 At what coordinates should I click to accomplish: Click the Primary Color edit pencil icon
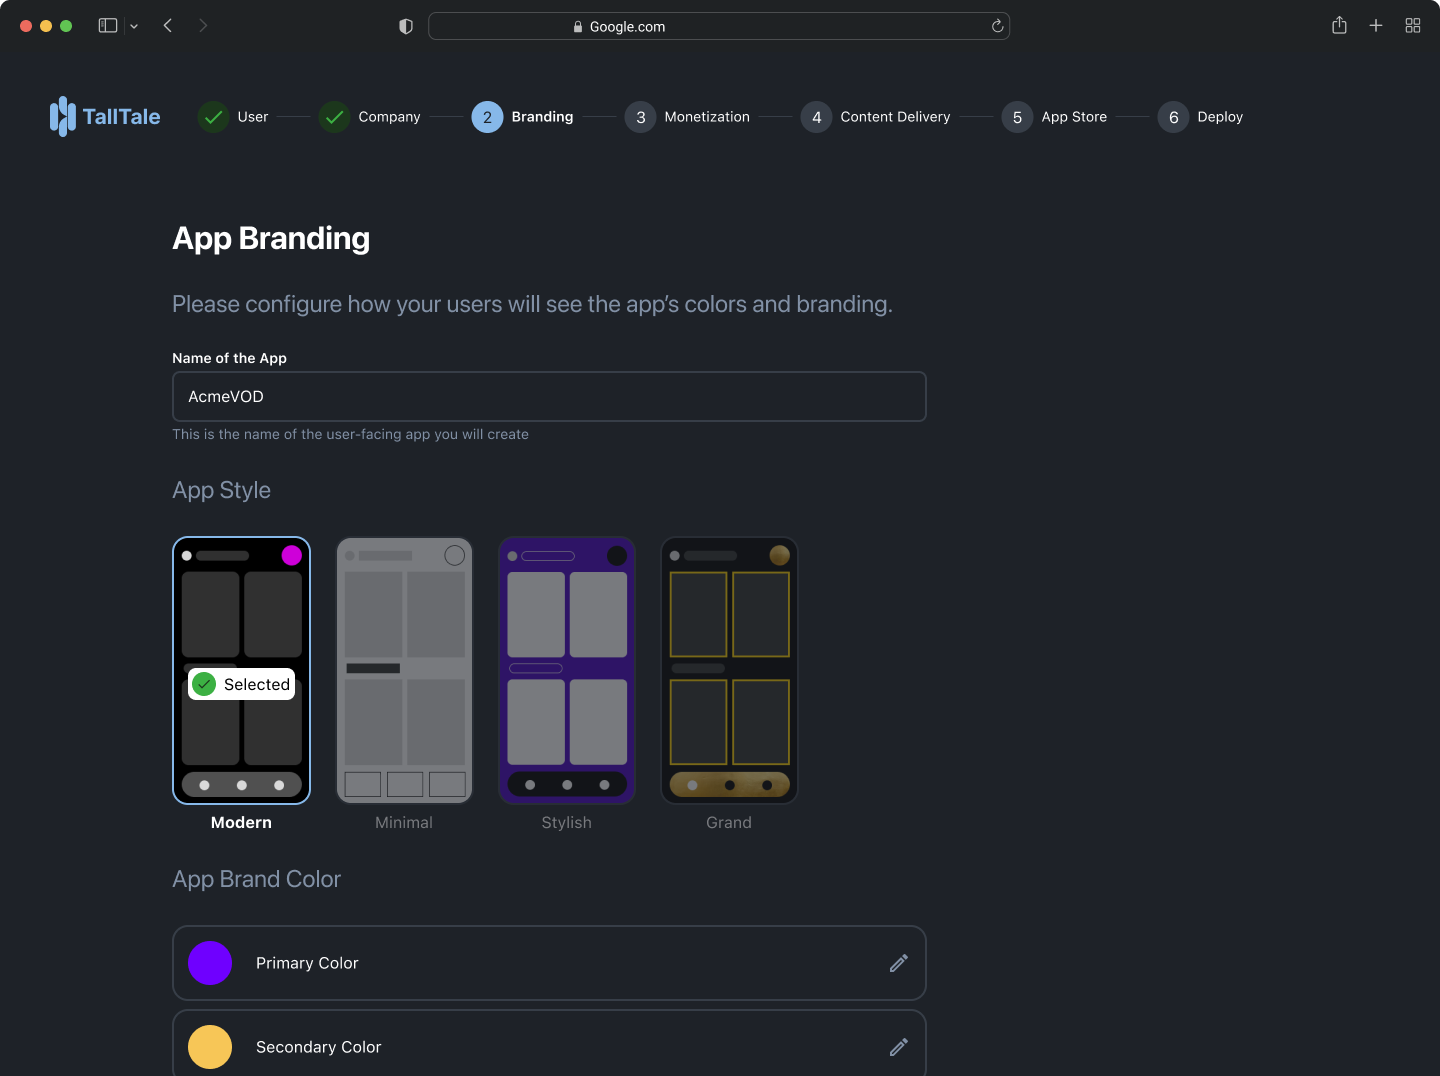pyautogui.click(x=898, y=963)
